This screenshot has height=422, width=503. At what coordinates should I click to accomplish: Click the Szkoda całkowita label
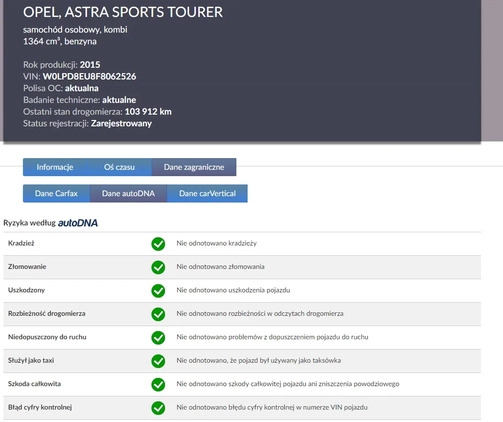(34, 384)
